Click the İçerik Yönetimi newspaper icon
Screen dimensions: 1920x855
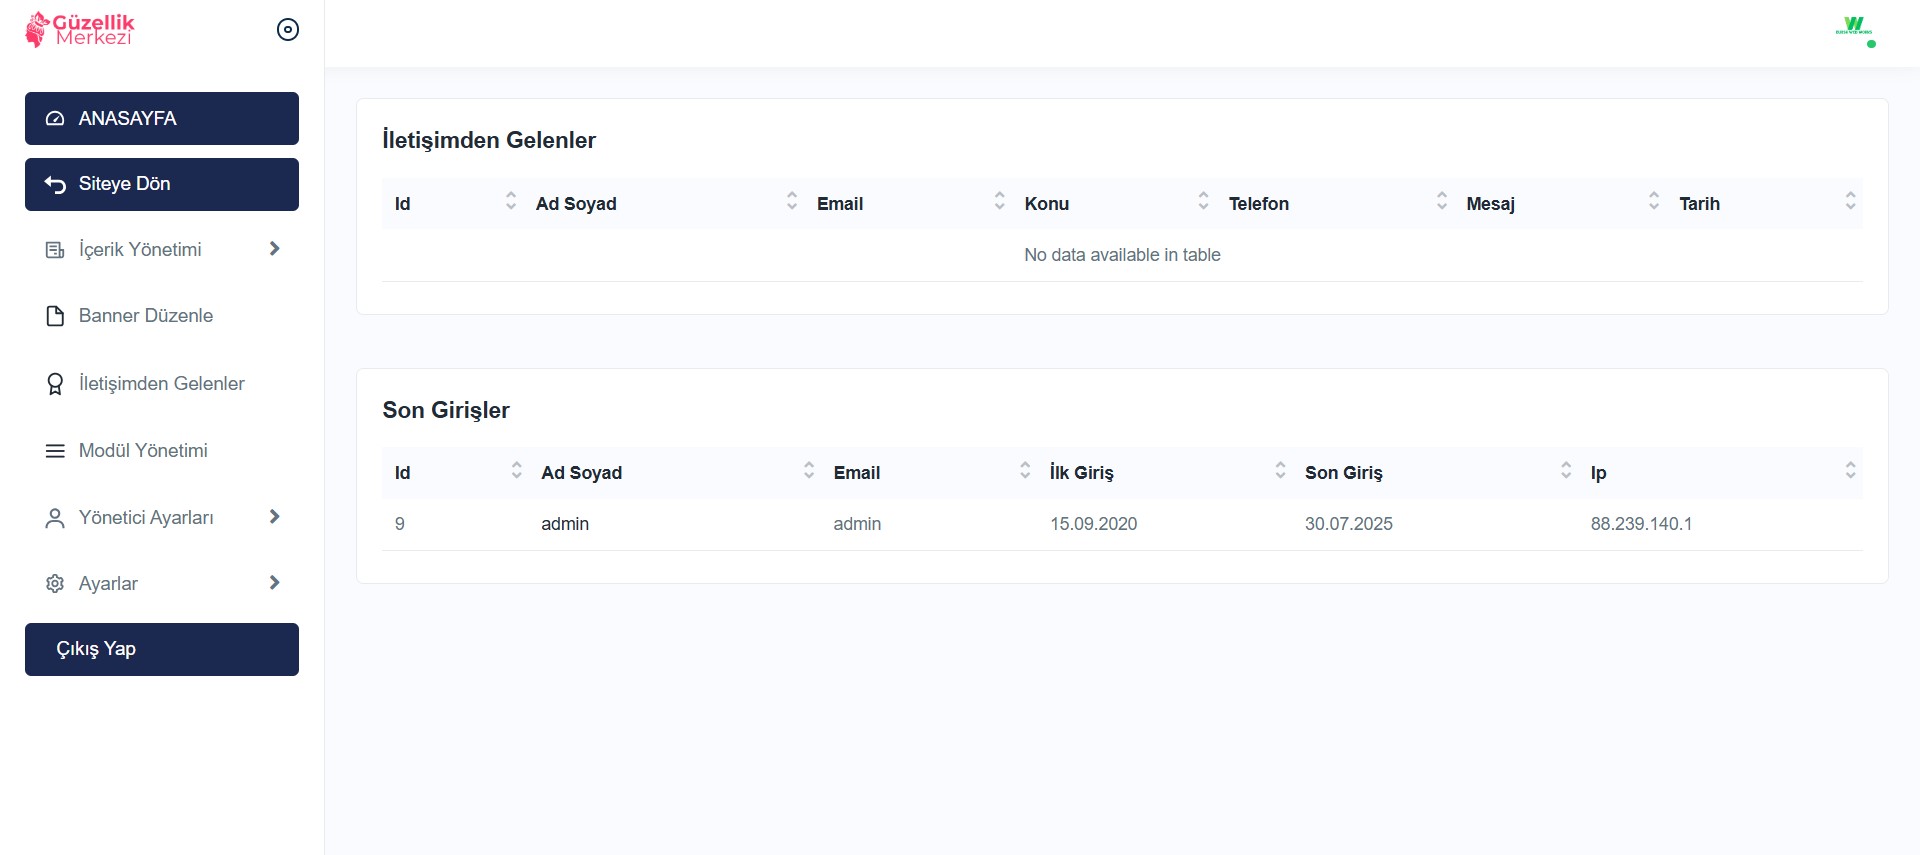[x=55, y=250]
